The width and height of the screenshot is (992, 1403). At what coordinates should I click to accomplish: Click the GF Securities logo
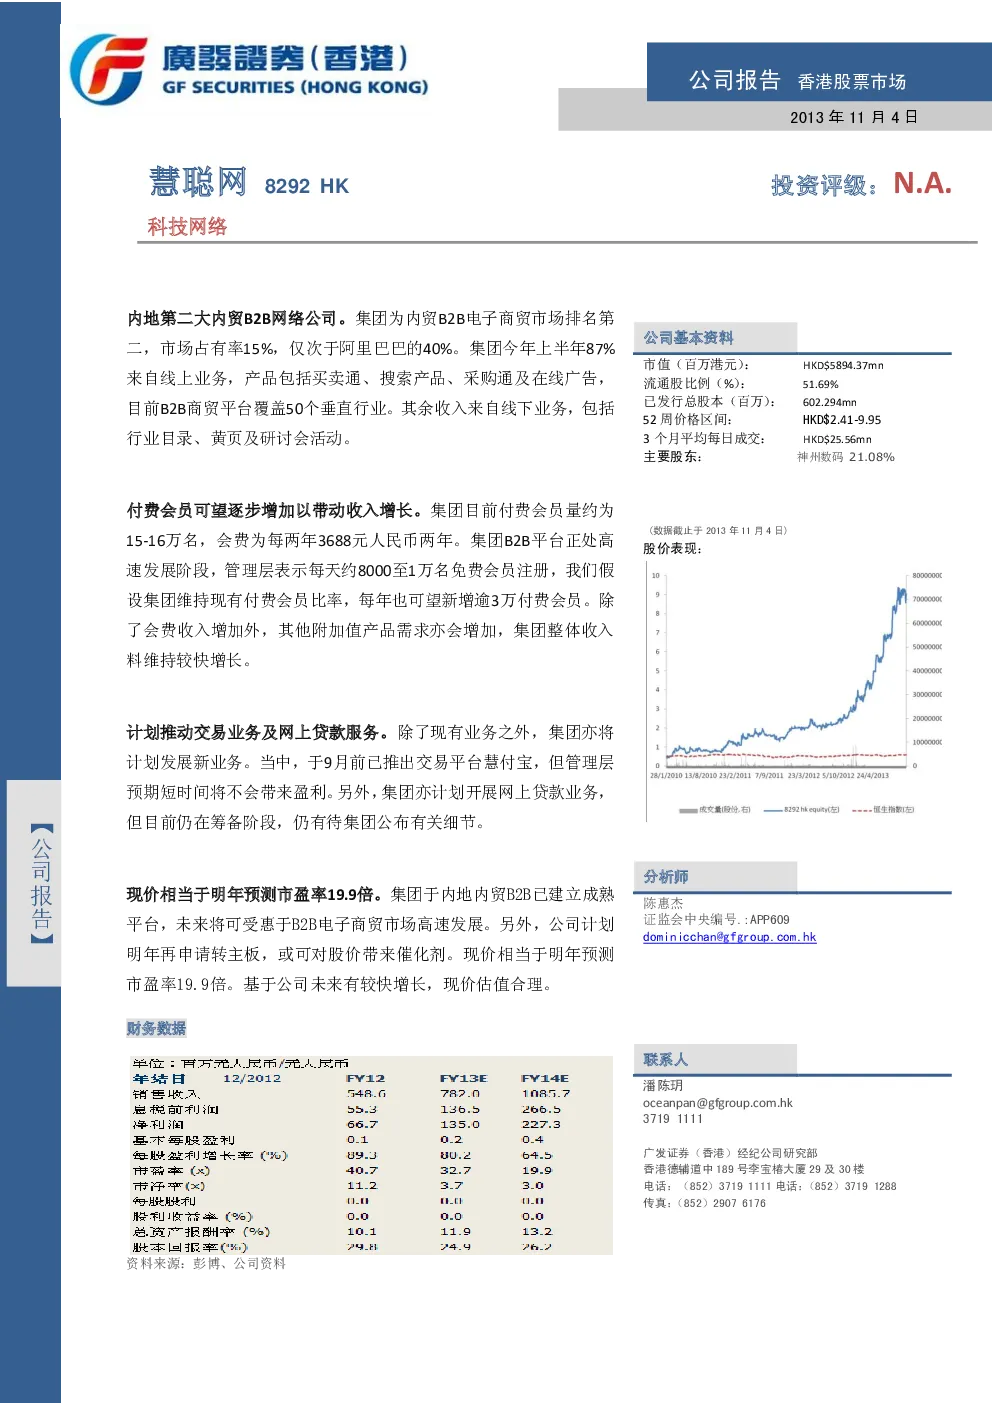point(249,68)
